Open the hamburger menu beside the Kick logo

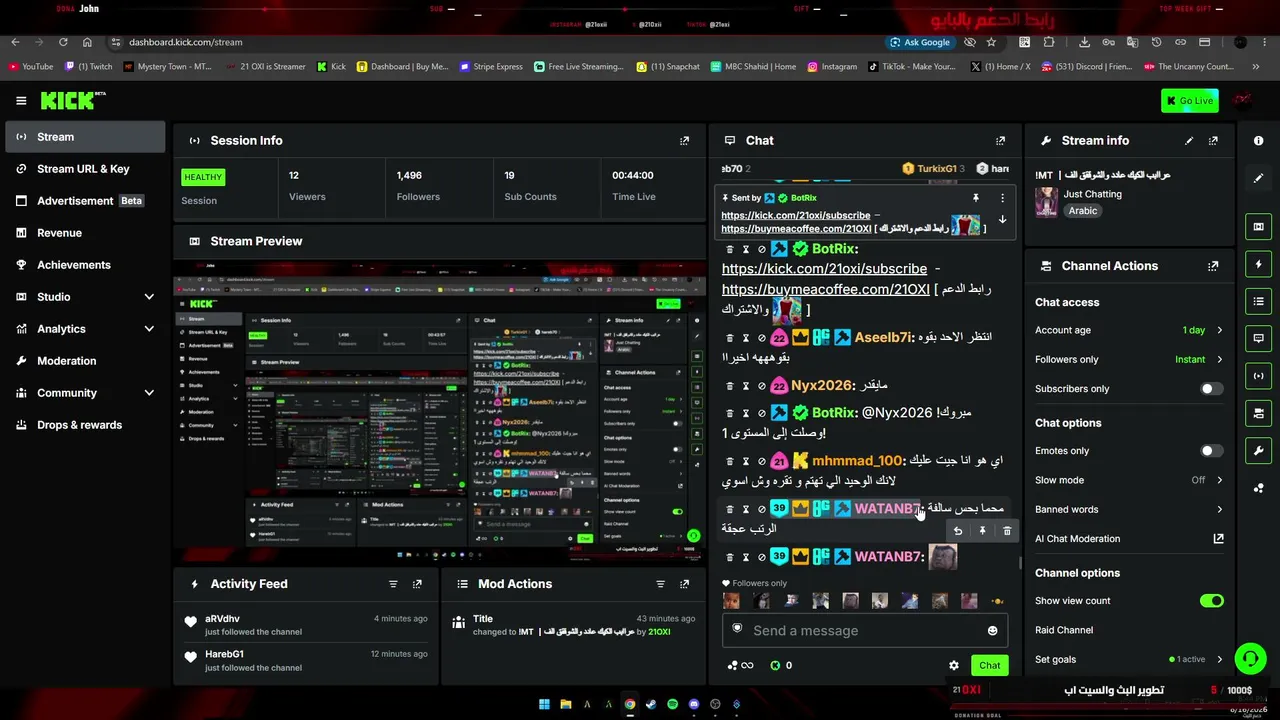pyautogui.click(x=21, y=100)
